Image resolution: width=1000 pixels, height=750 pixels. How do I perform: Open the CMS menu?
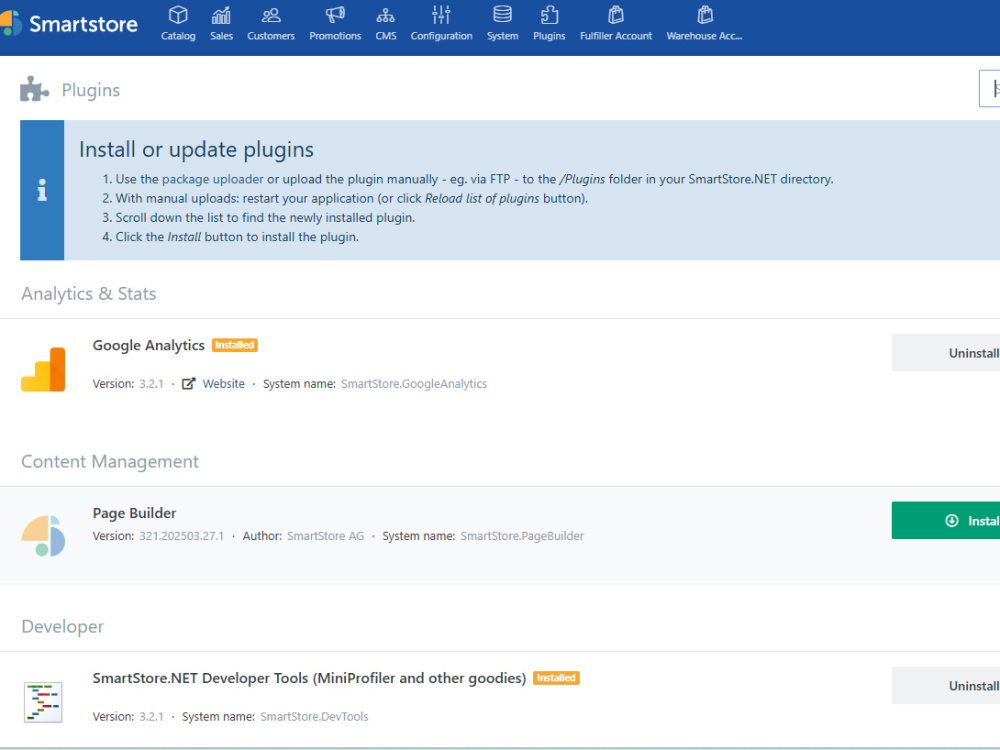tap(386, 24)
